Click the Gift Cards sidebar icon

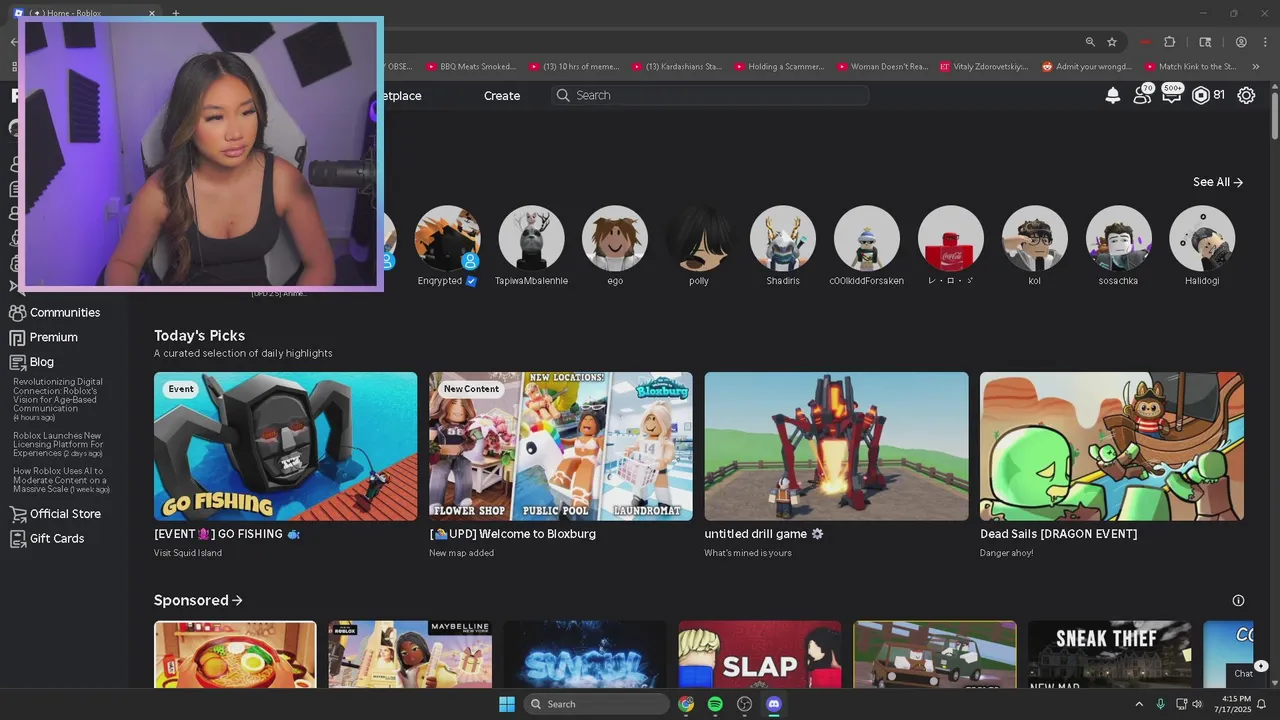[17, 539]
